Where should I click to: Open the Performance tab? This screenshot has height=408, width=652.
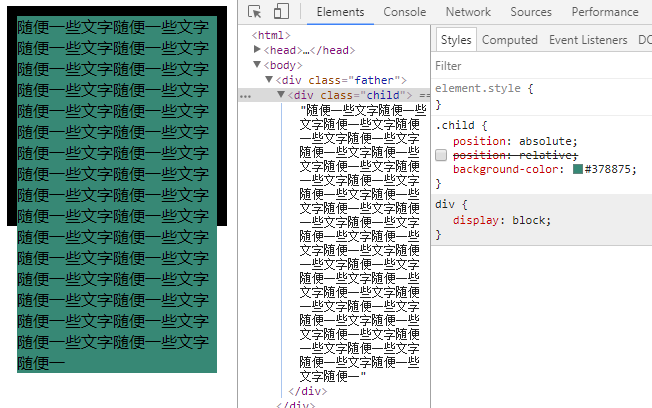[604, 12]
